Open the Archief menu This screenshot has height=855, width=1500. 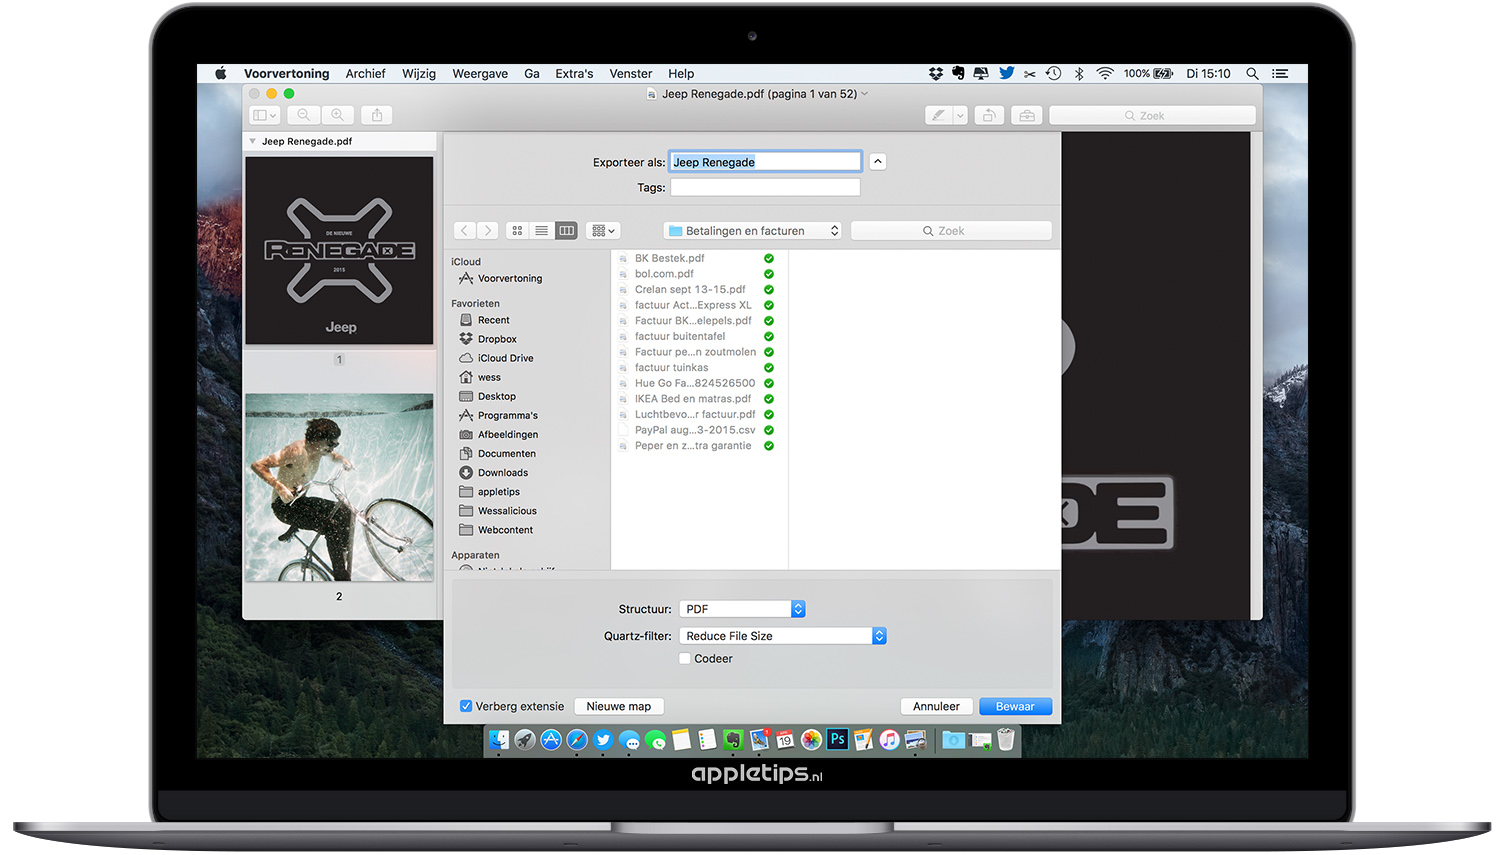[365, 74]
